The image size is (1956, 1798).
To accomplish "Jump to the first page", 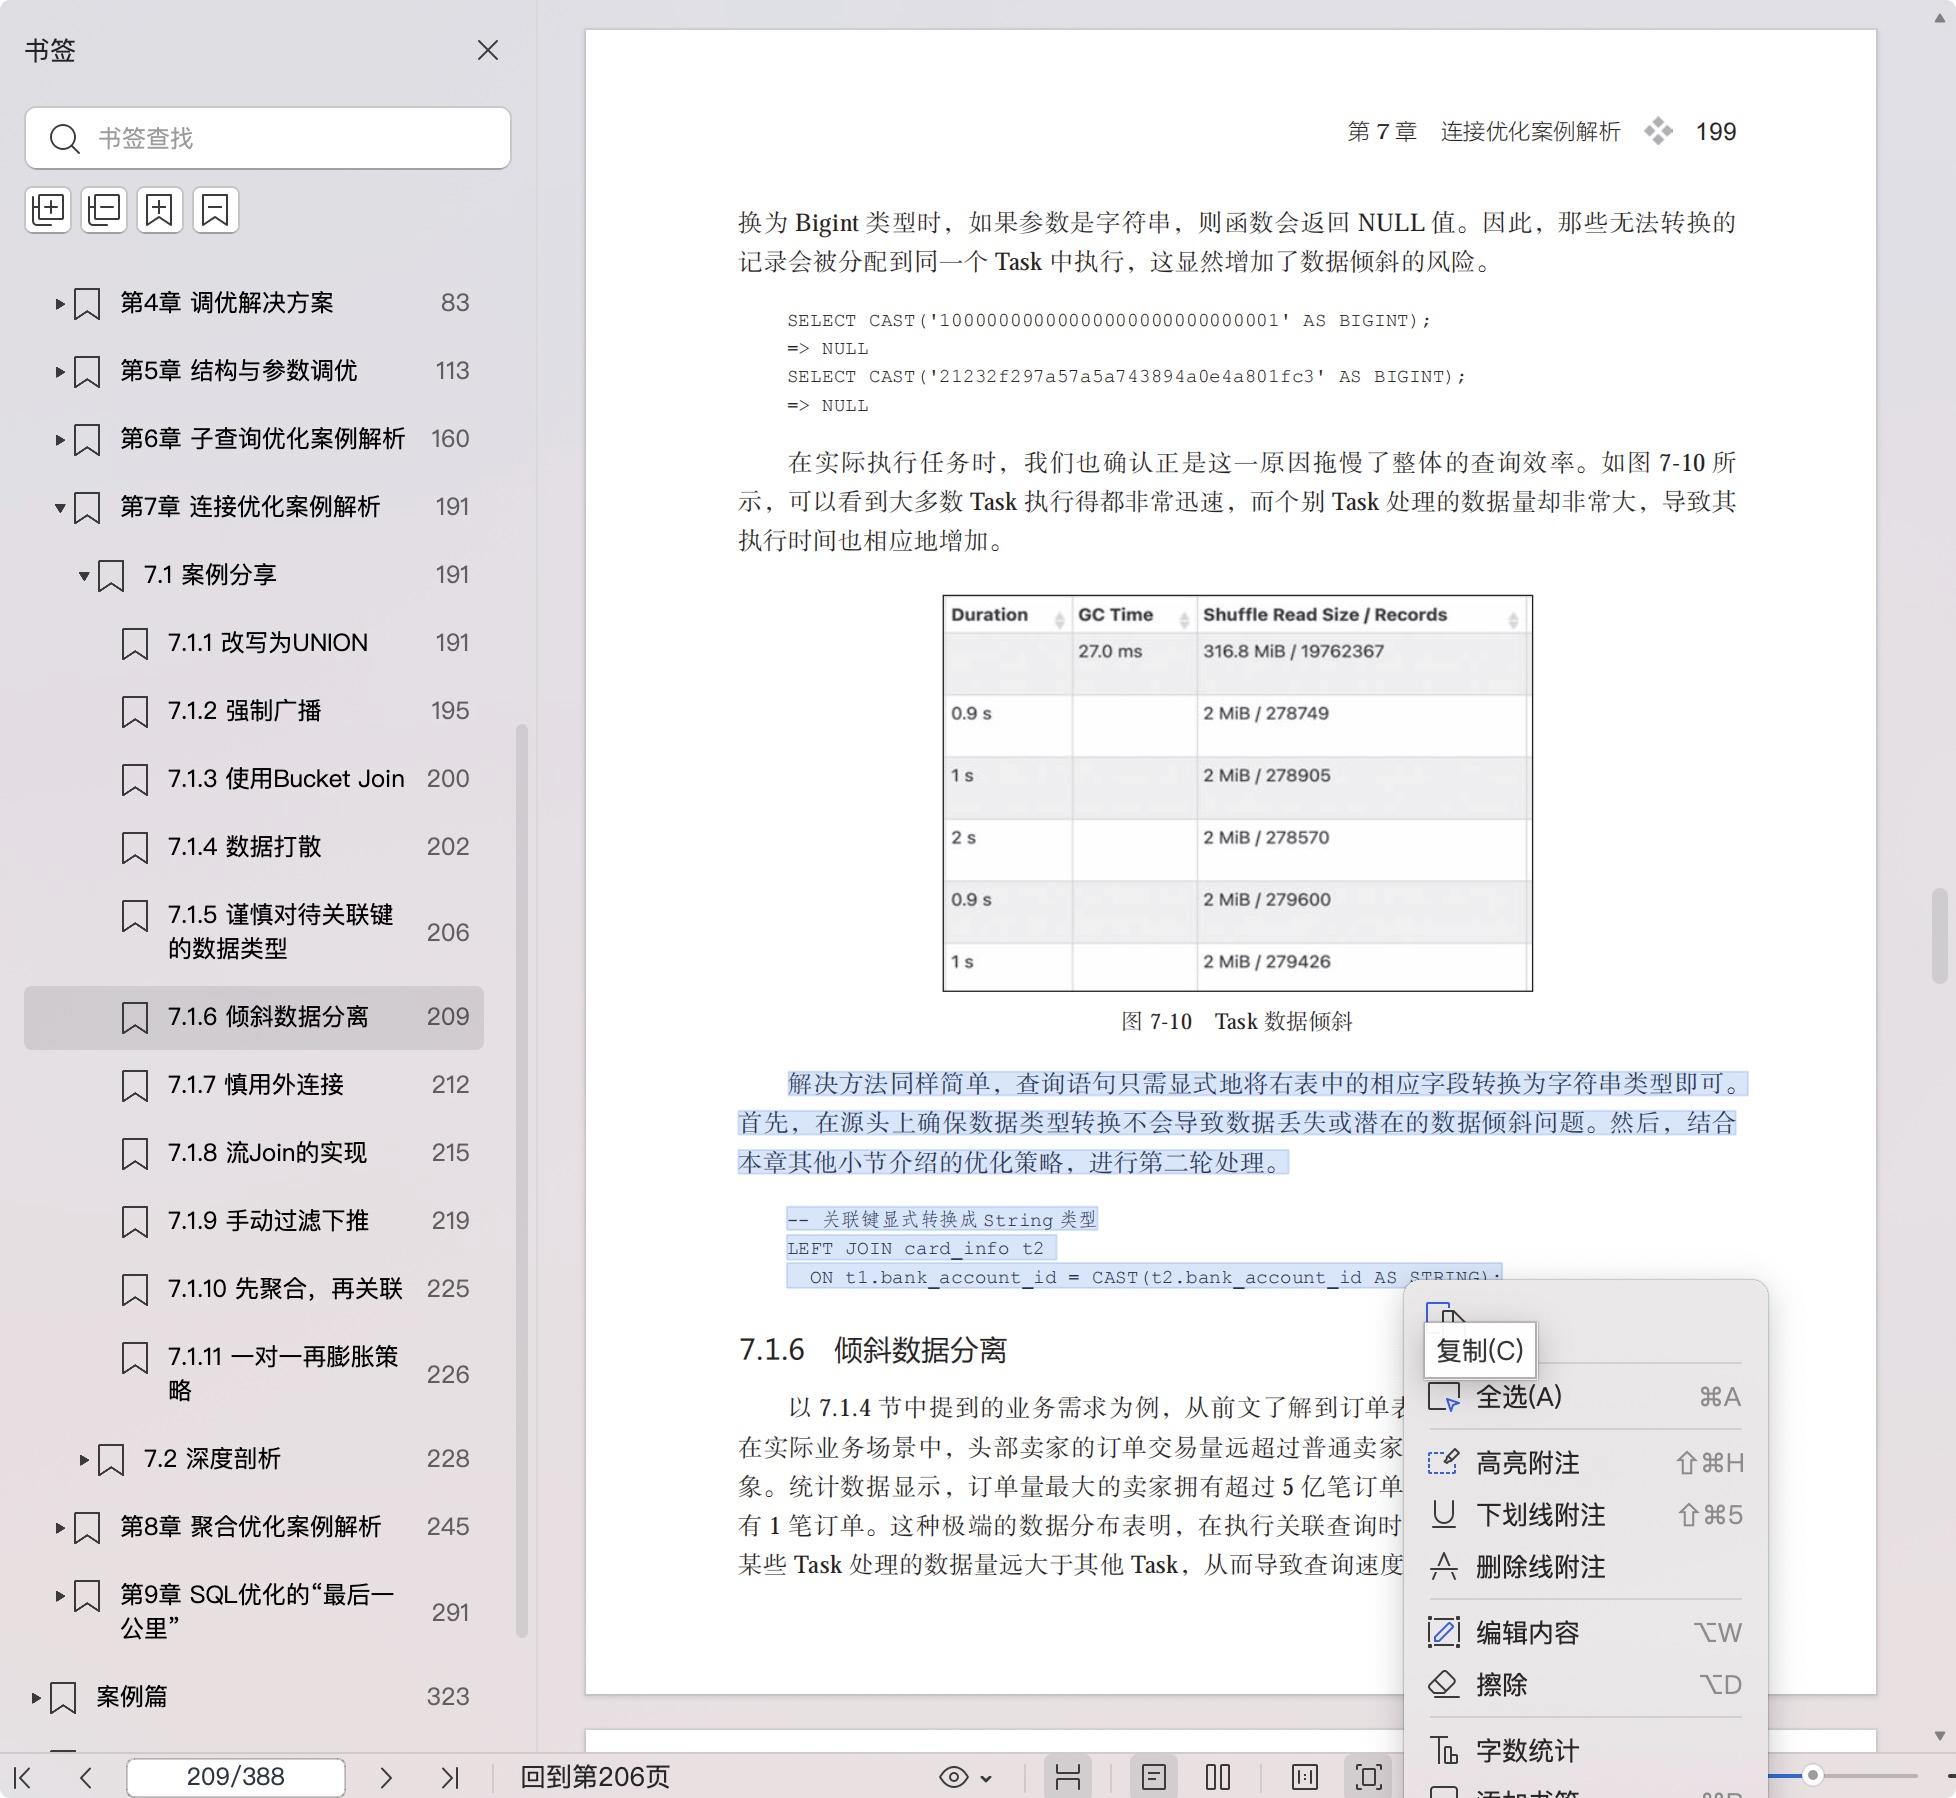I will click(22, 1777).
